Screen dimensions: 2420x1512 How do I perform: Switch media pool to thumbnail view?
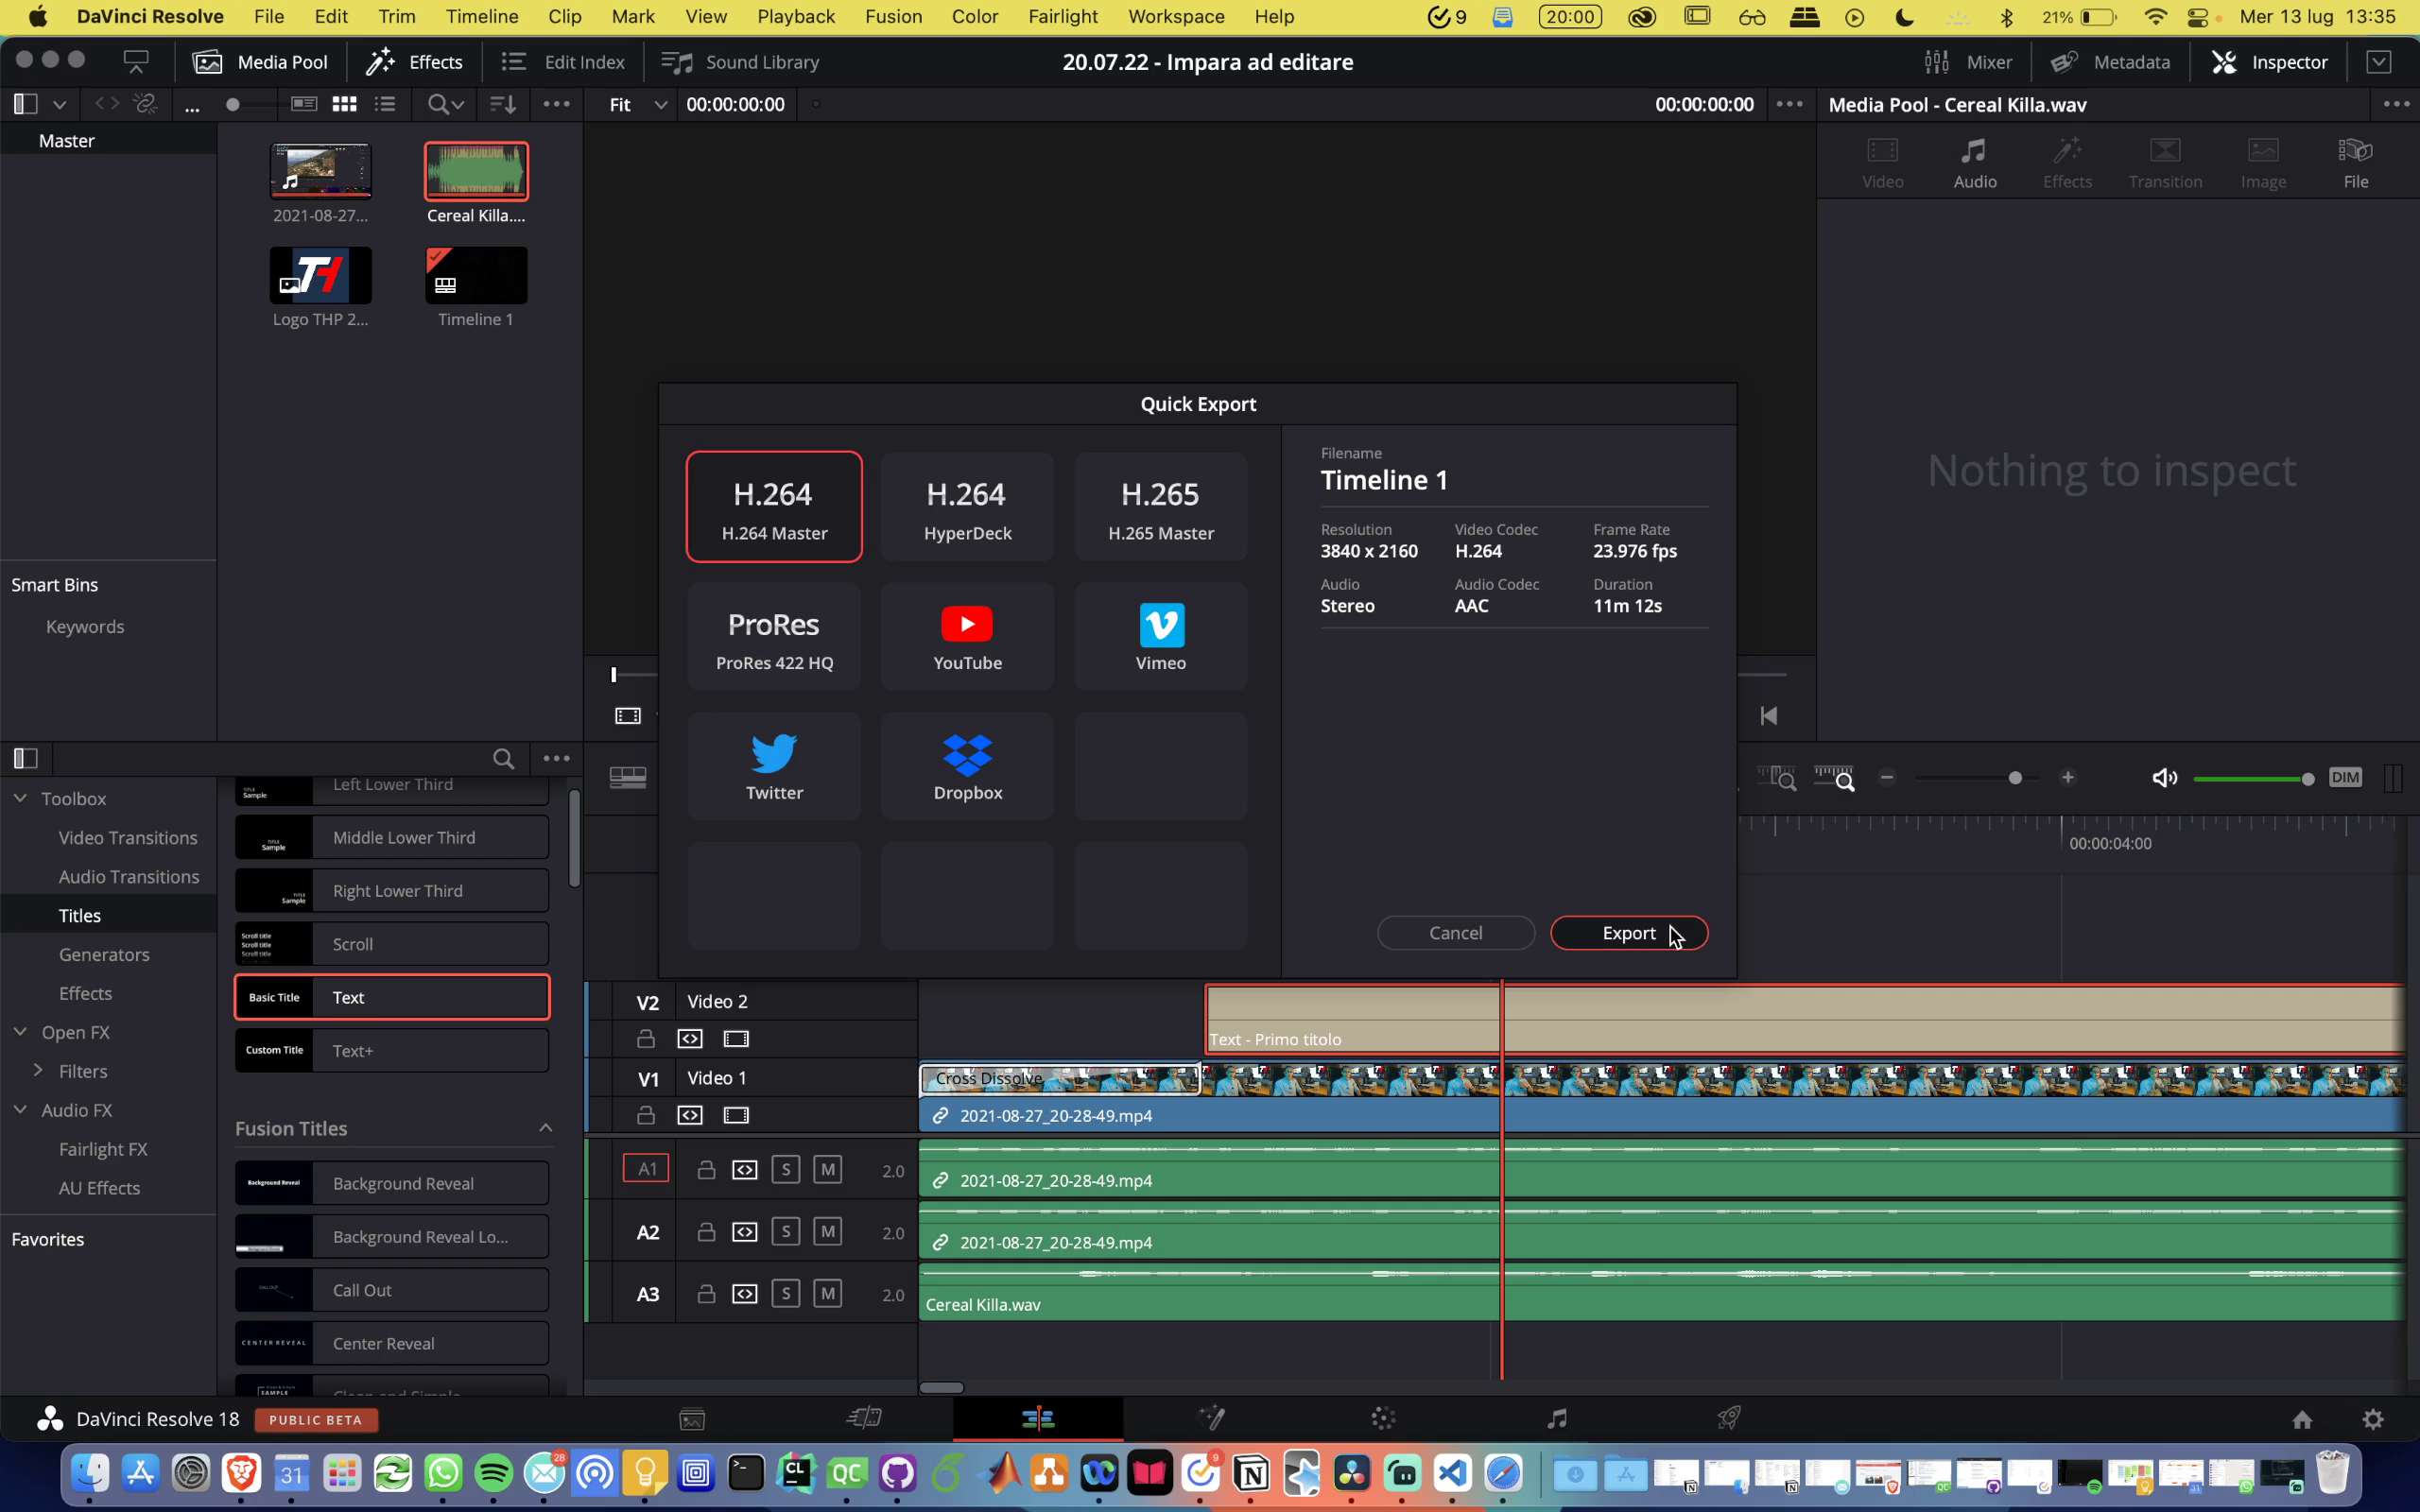click(x=344, y=104)
